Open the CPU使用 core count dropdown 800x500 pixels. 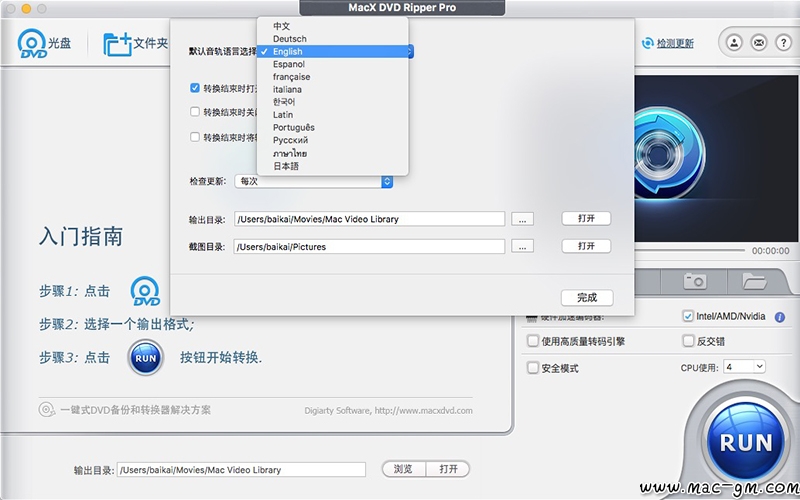coord(744,366)
